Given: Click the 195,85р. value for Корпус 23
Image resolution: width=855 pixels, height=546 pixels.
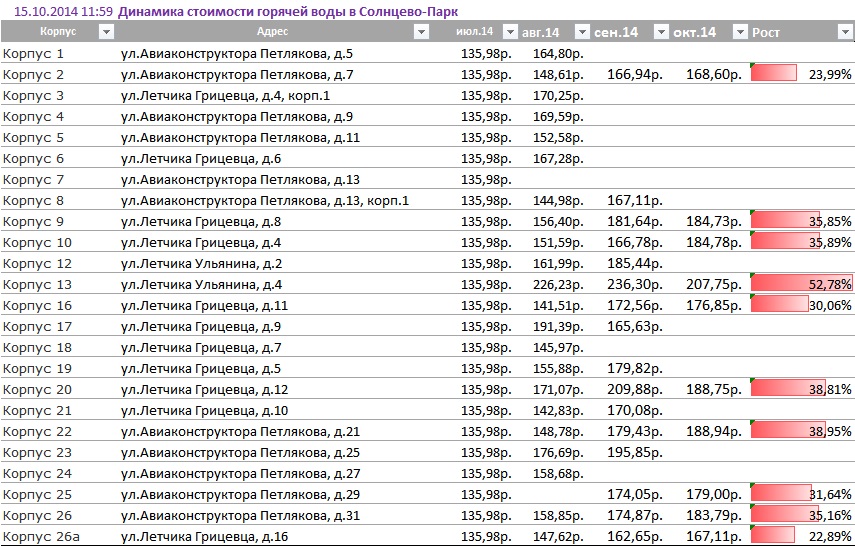Looking at the screenshot, I should pyautogui.click(x=635, y=453).
